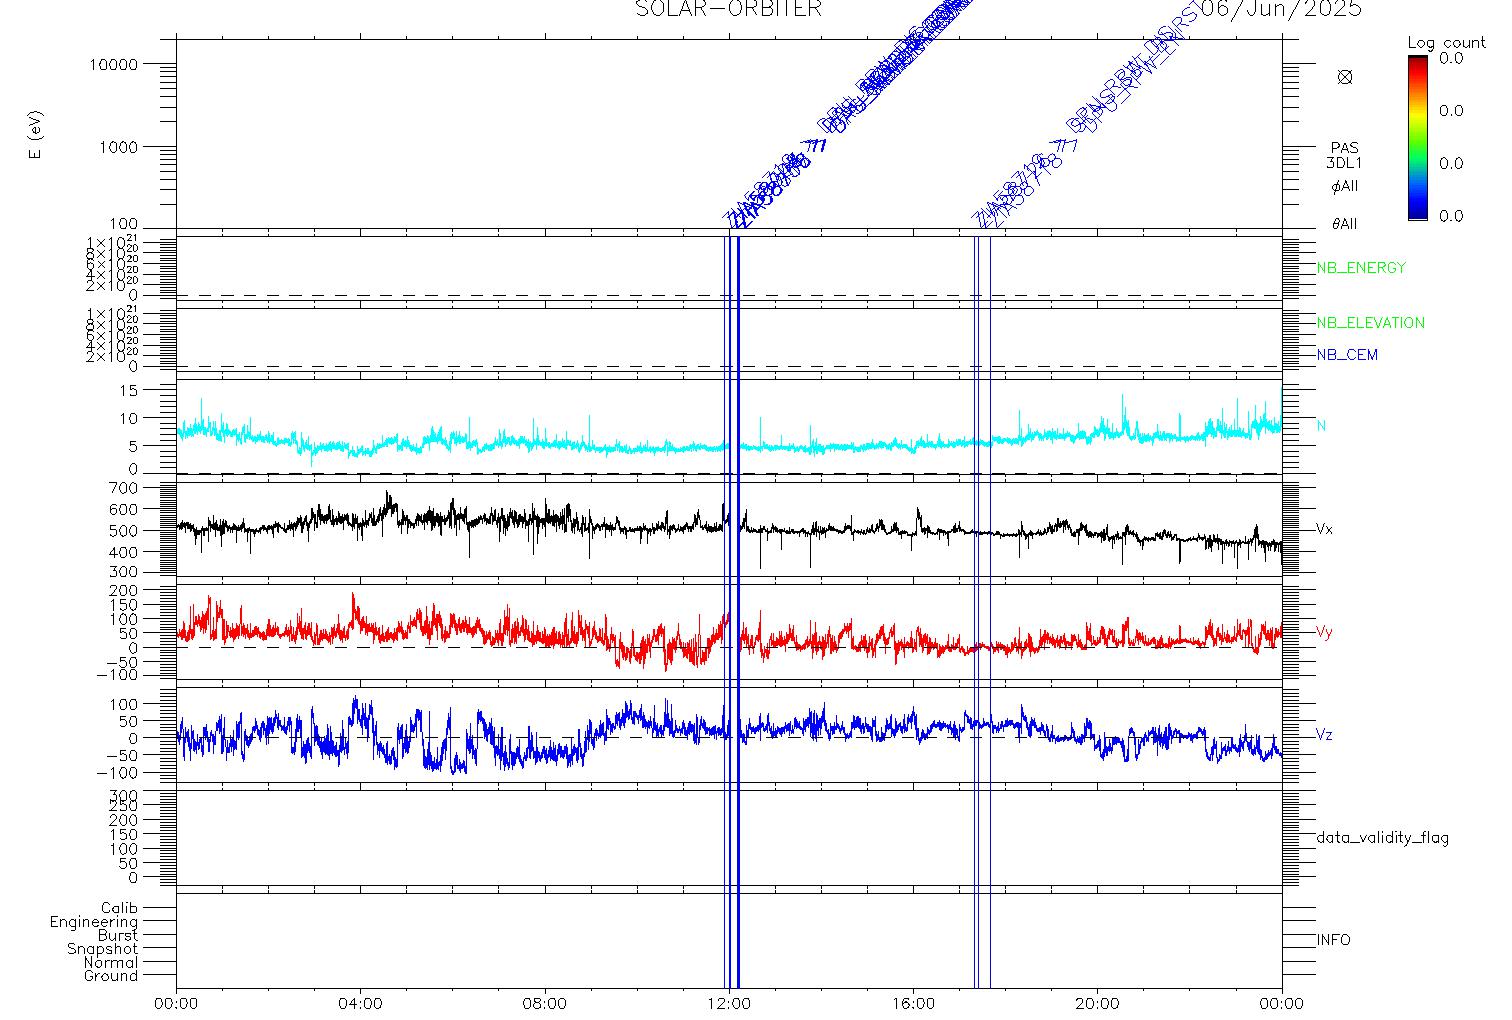
Task: Select the data_validity_flag panel label
Action: (x=1383, y=838)
